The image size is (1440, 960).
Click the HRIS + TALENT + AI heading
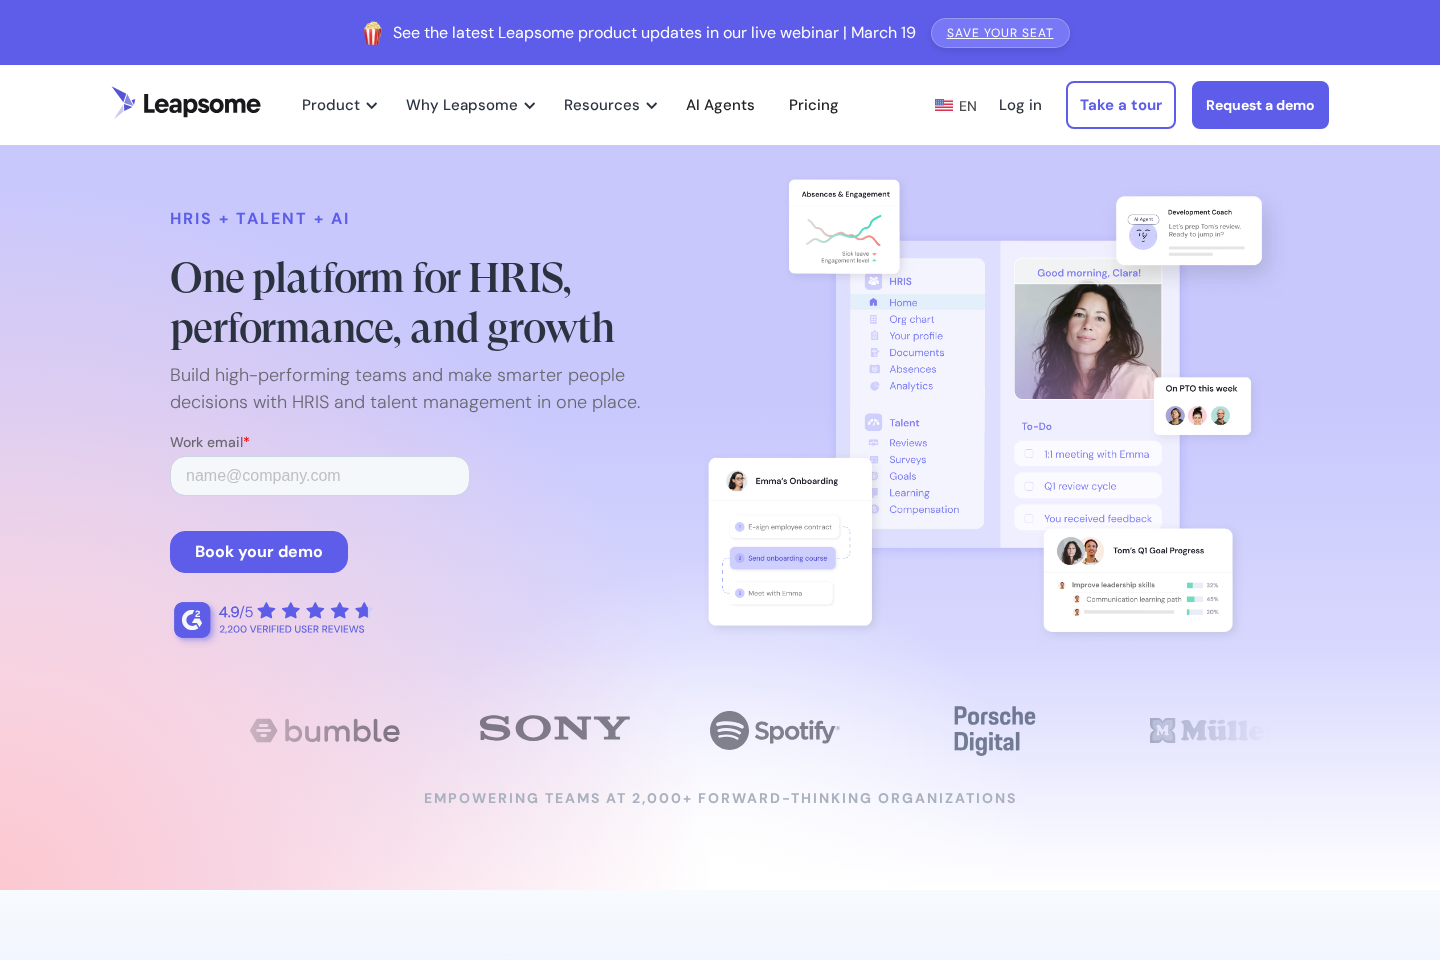point(259,219)
